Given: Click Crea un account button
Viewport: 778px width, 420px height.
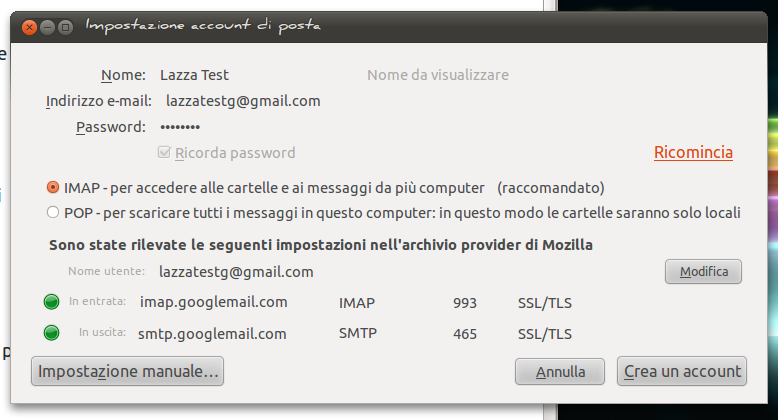Looking at the screenshot, I should click(682, 372).
